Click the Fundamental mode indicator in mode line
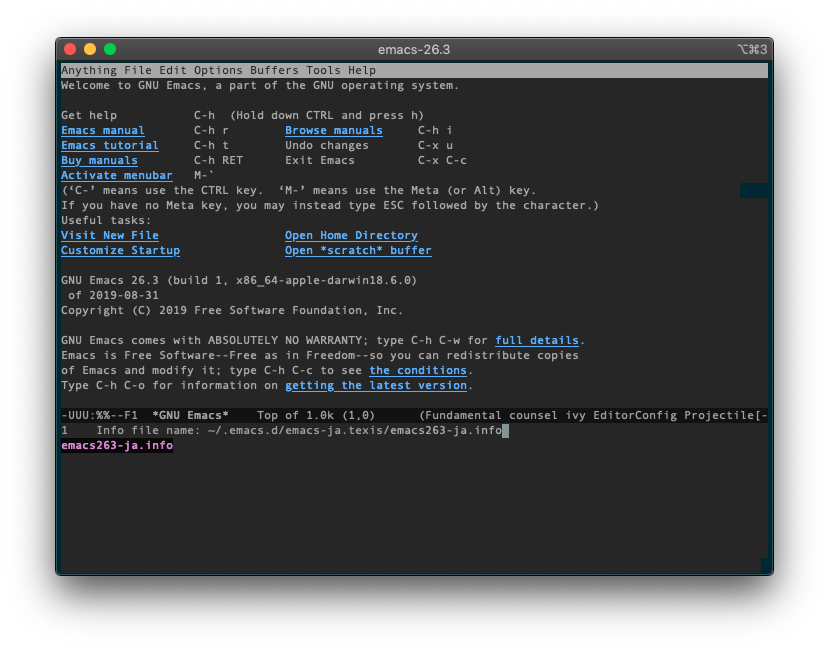 pyautogui.click(x=464, y=415)
